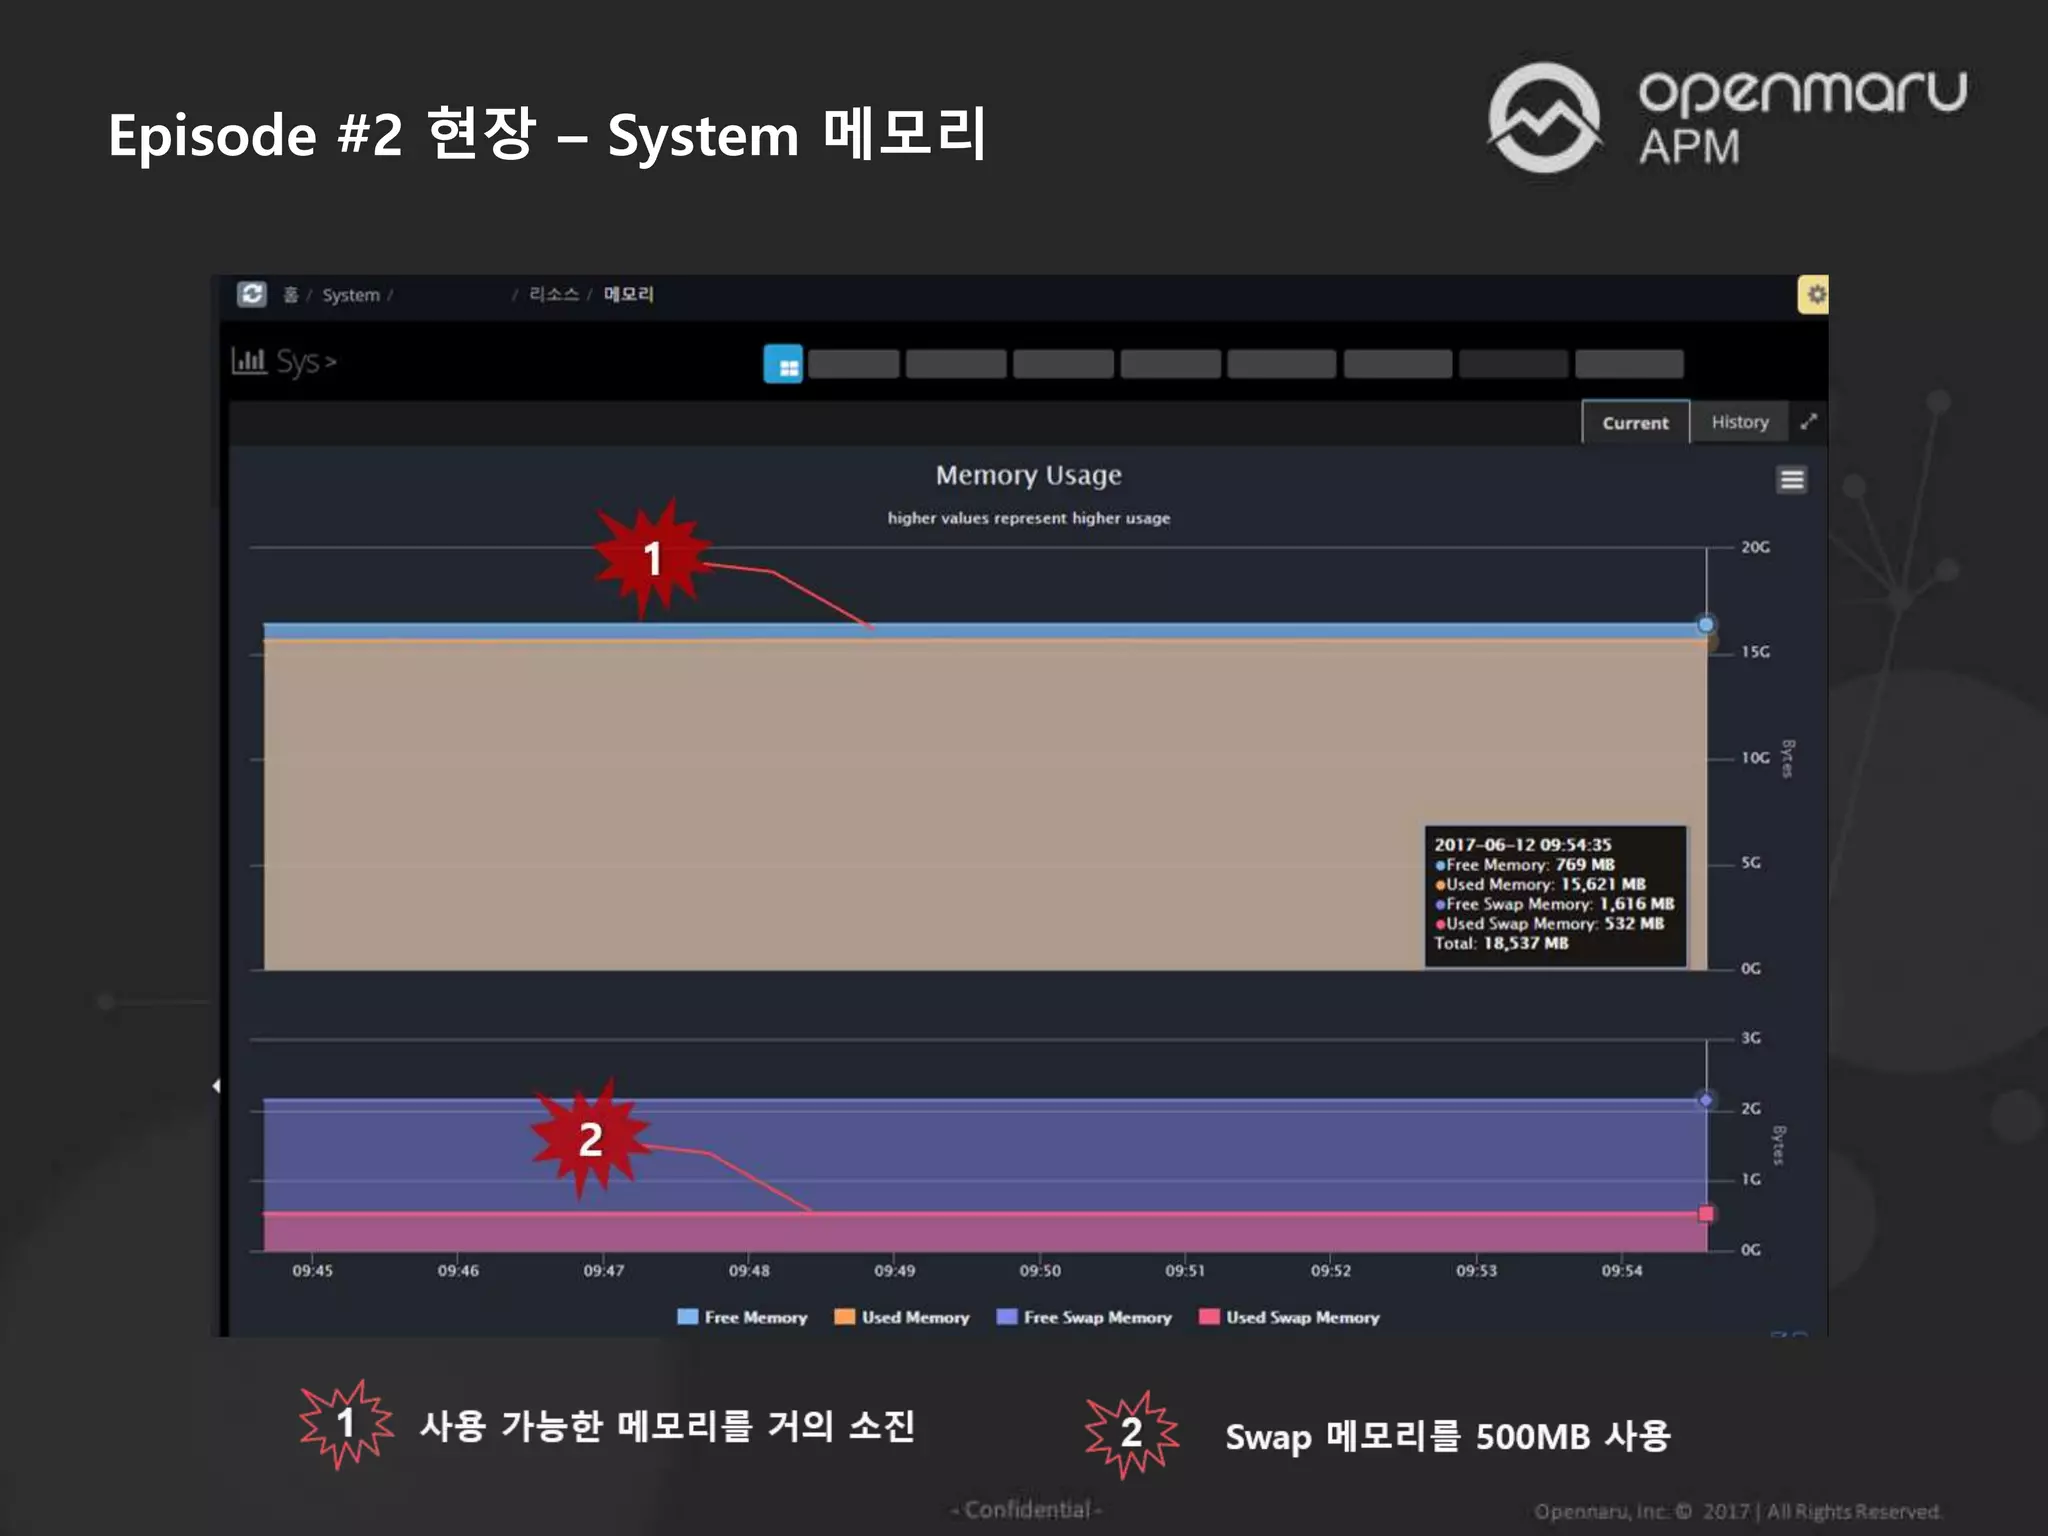Switch to the History tab
The image size is (2048, 1536).
click(x=1740, y=422)
